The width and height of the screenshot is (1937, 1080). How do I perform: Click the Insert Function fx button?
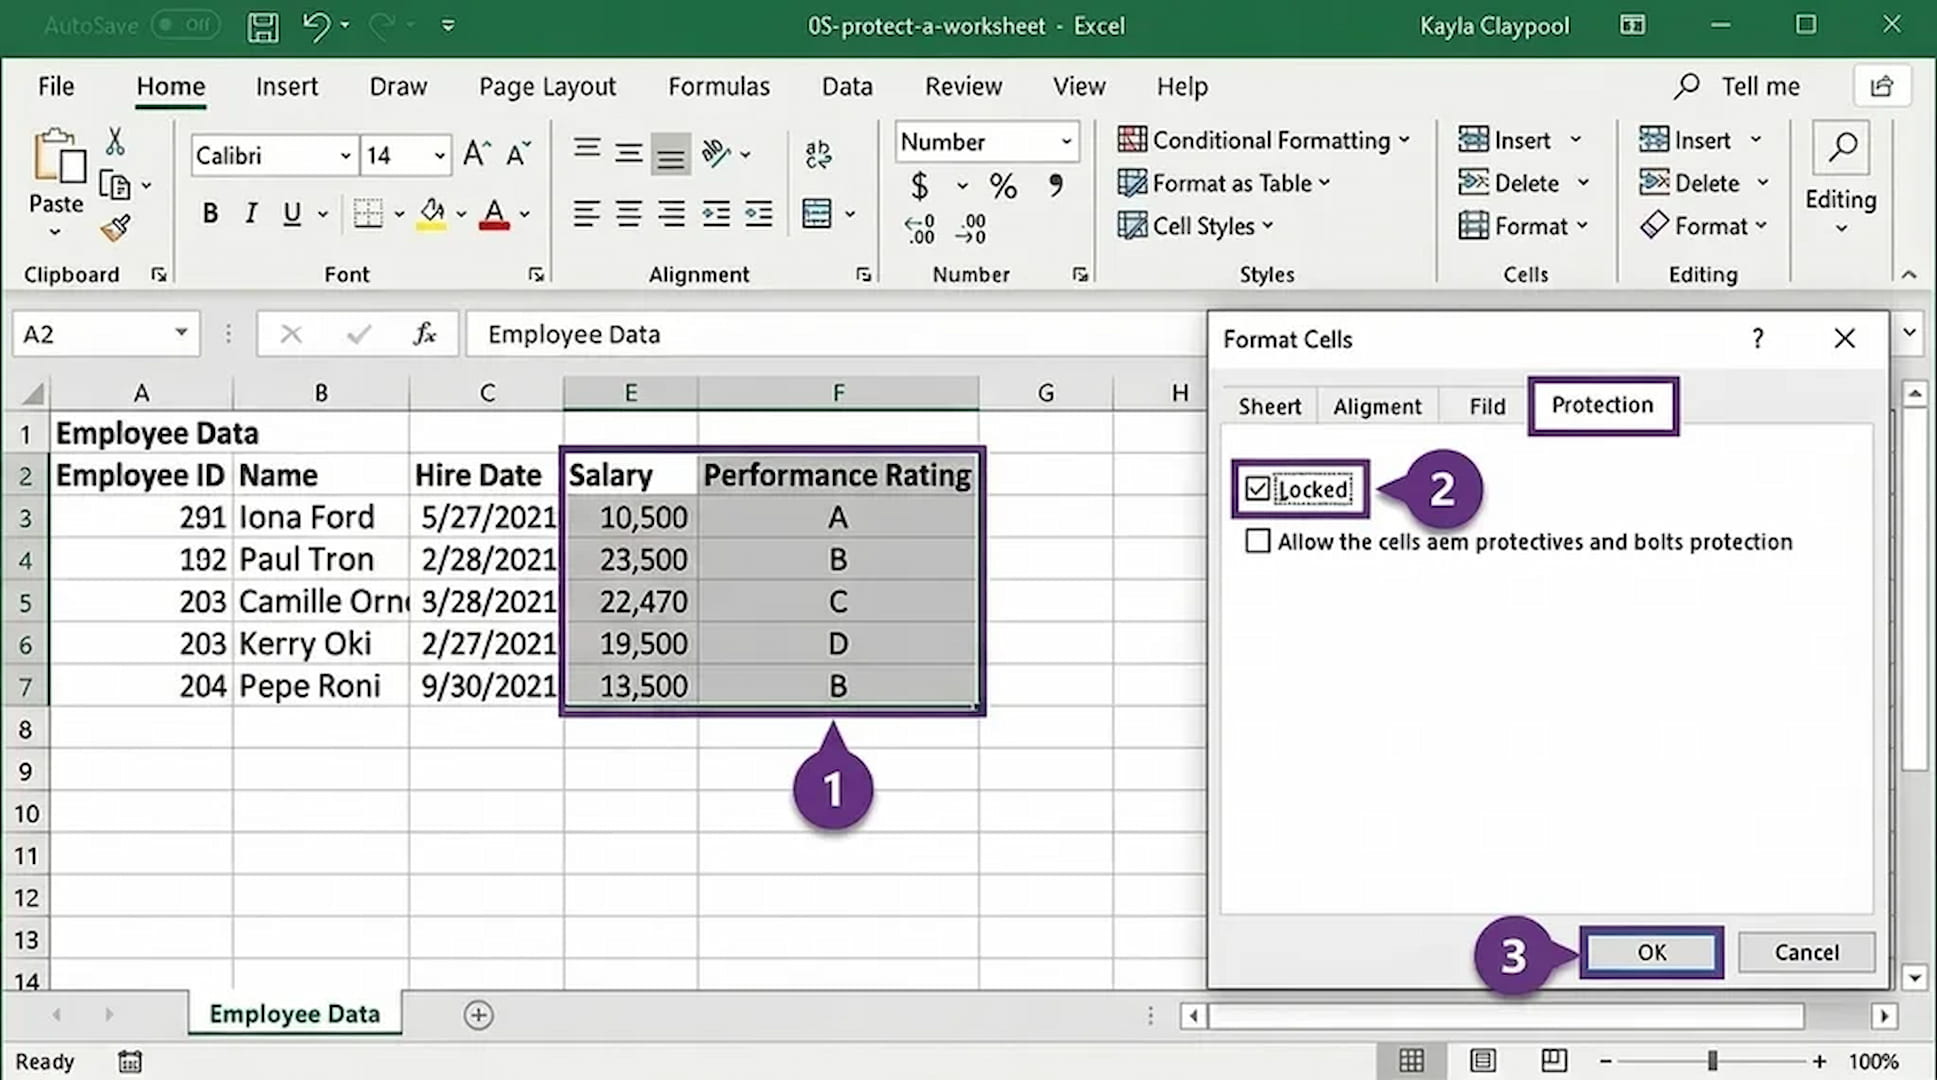tap(425, 334)
